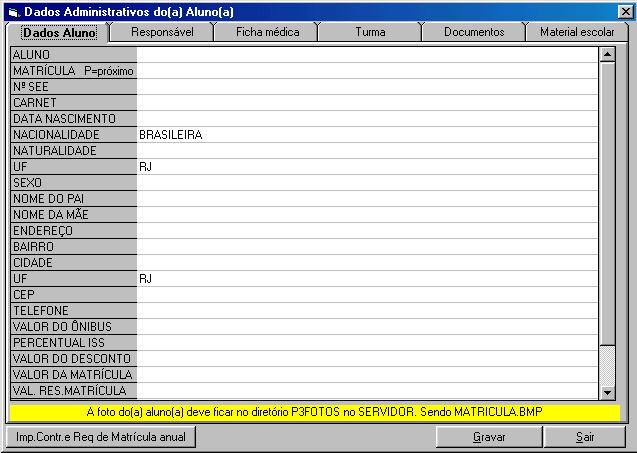Select the Turma tab
This screenshot has height=453, width=637.
370,32
